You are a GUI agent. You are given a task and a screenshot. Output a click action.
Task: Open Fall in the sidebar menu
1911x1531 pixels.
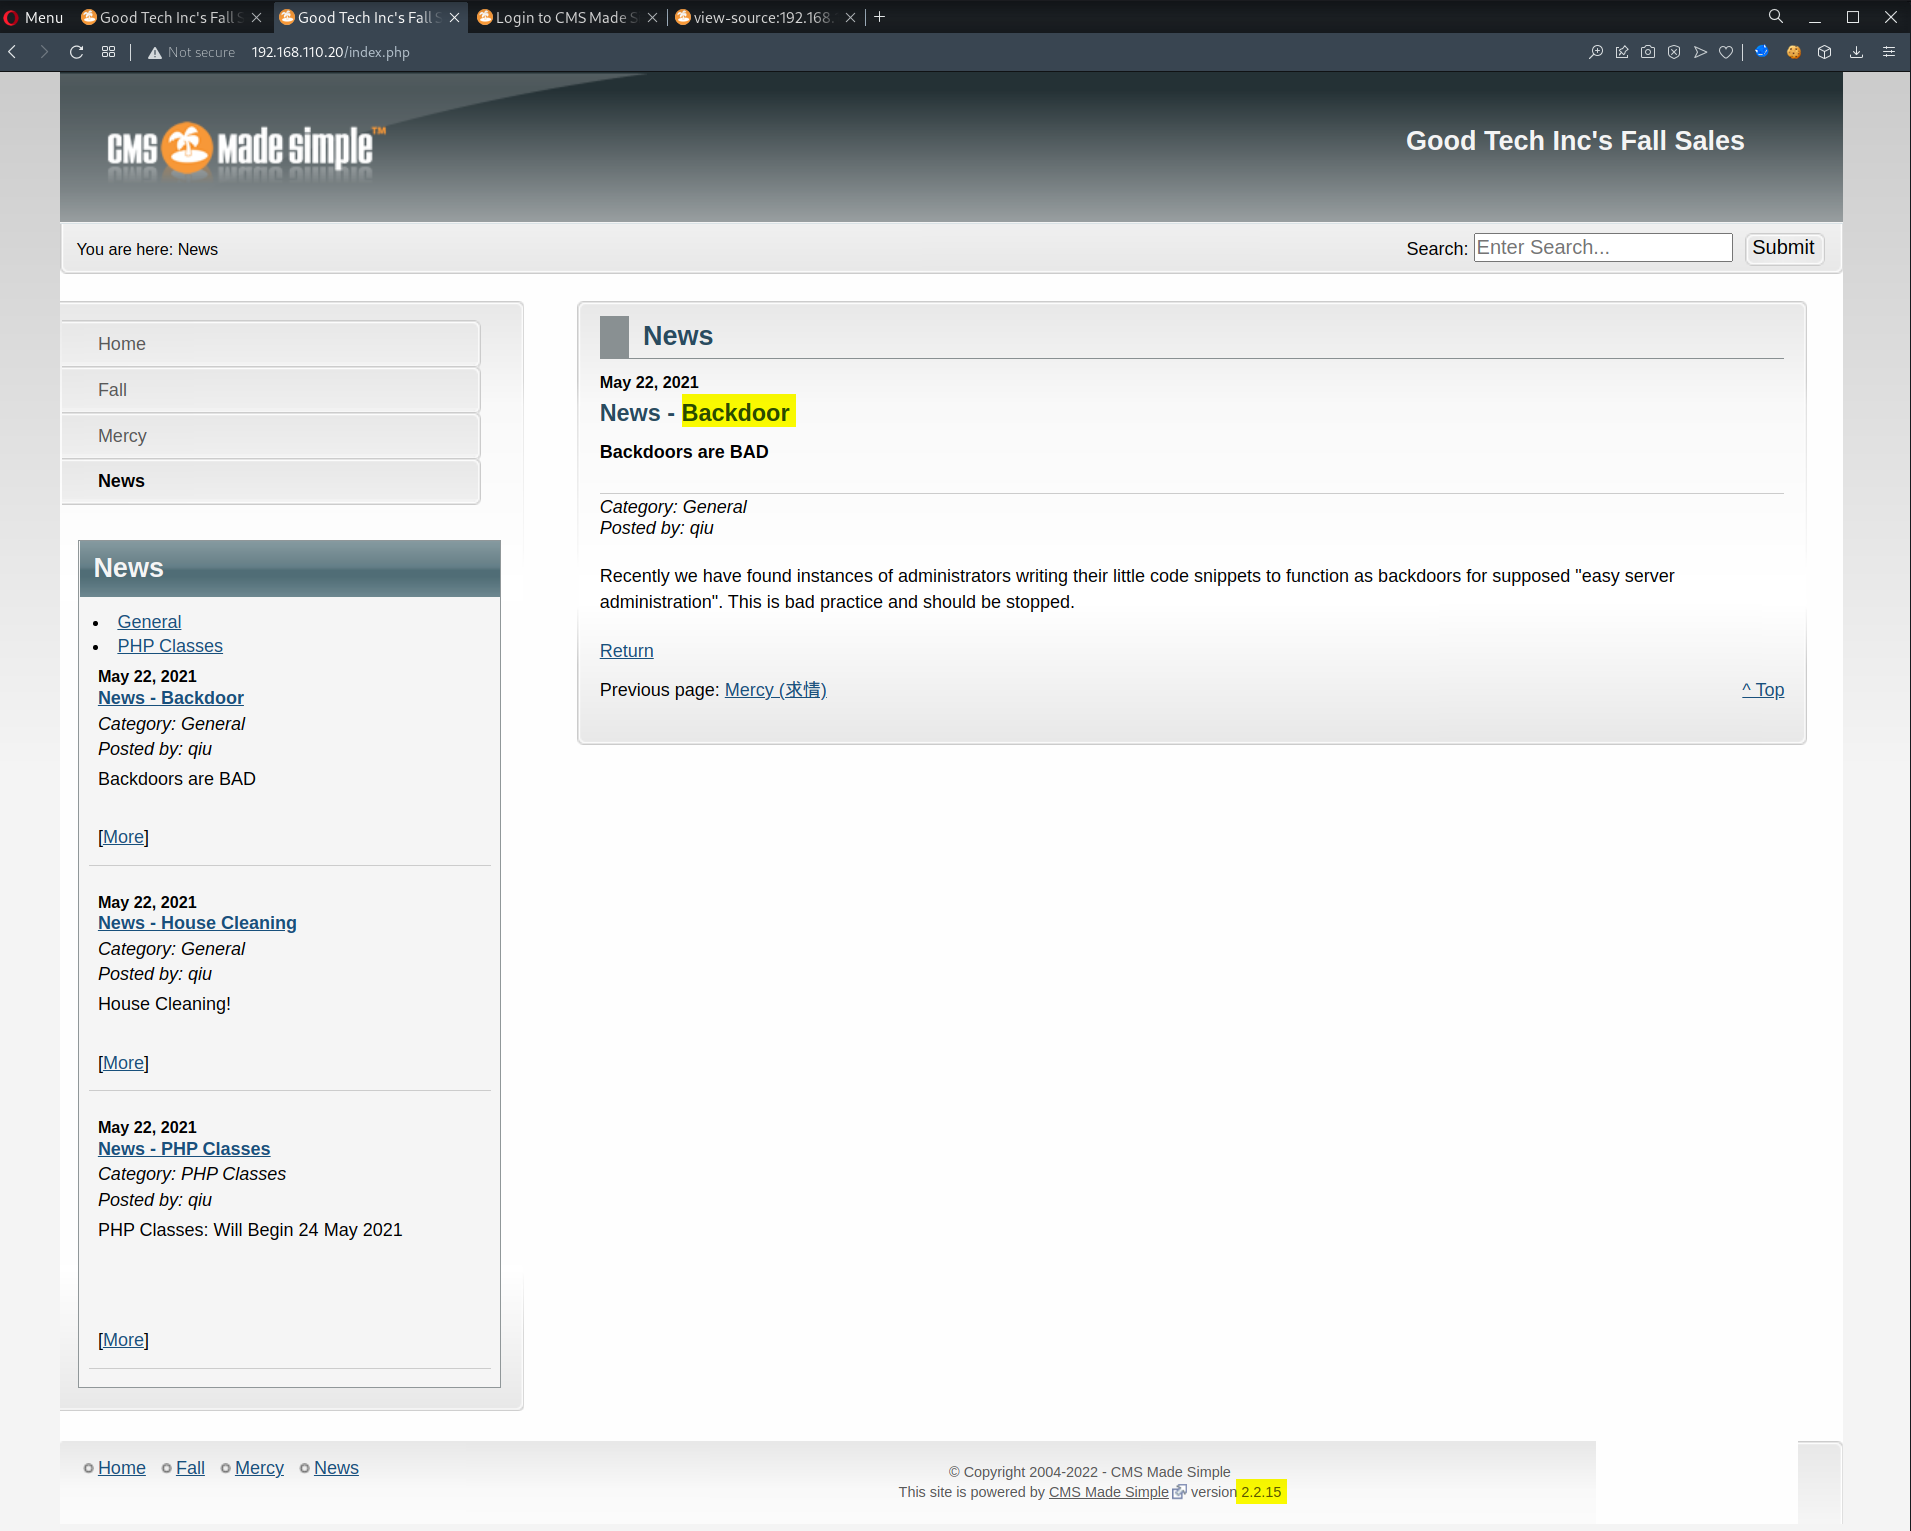270,390
